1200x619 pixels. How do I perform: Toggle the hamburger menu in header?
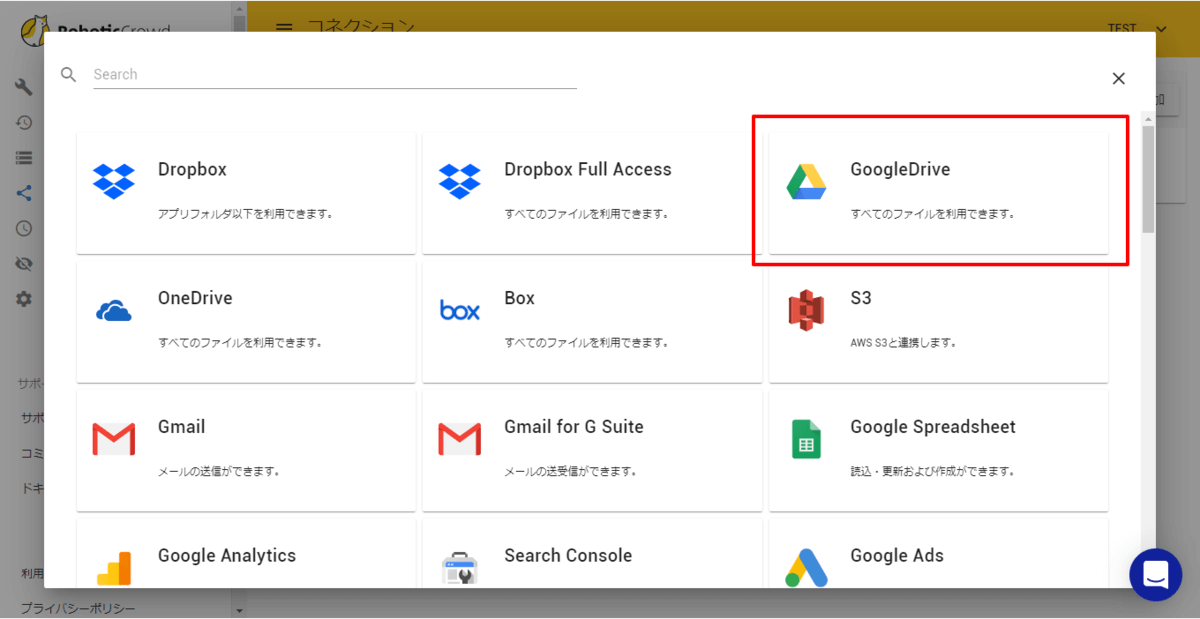pos(284,28)
